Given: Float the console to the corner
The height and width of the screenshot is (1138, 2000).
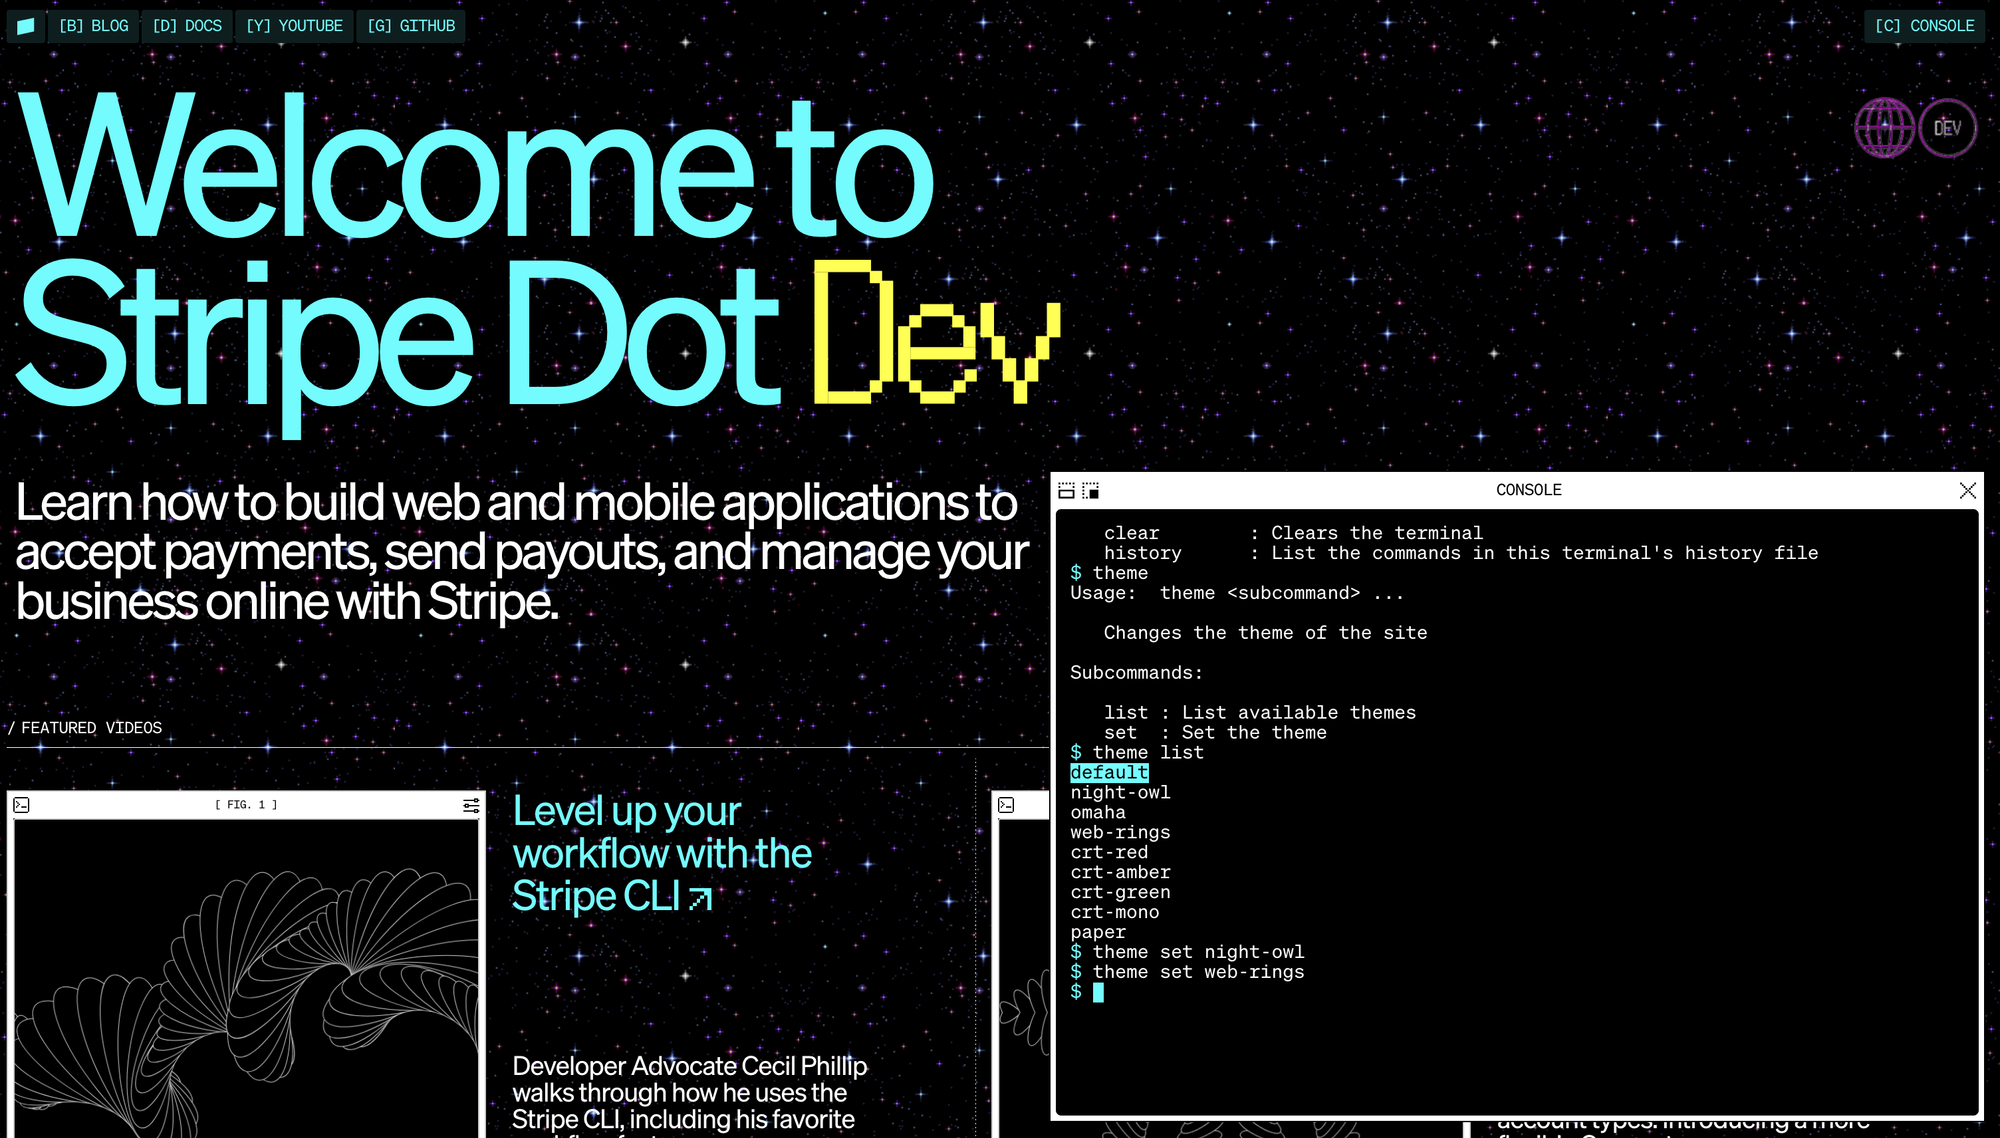Looking at the screenshot, I should [1091, 490].
